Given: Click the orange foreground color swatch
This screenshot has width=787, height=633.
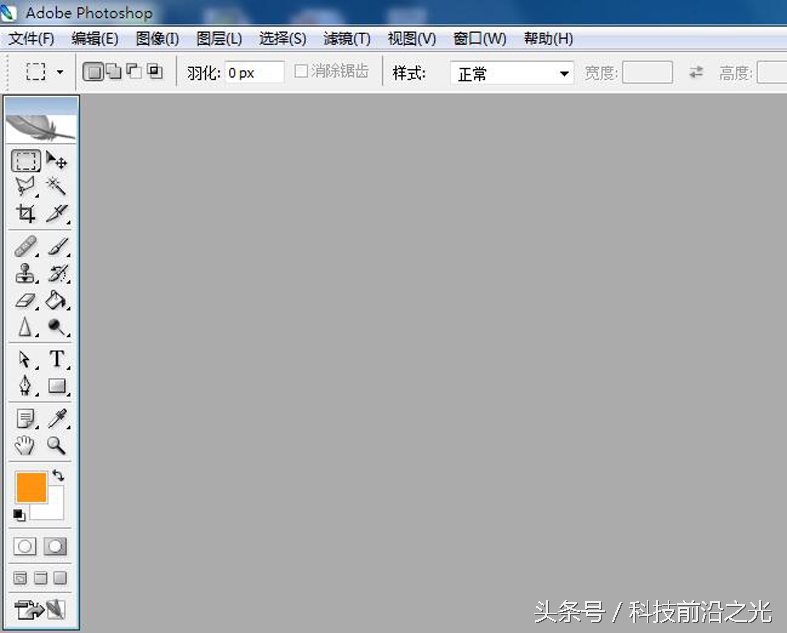Looking at the screenshot, I should coord(31,486).
